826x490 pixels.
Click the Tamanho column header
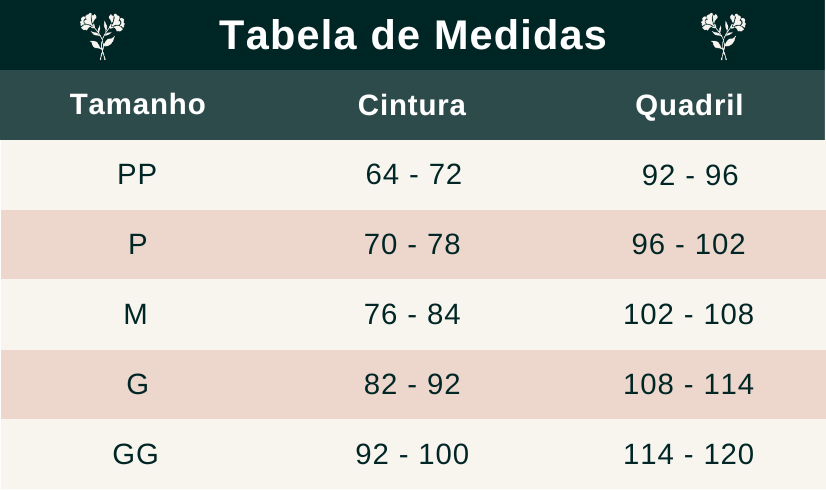click(x=137, y=104)
